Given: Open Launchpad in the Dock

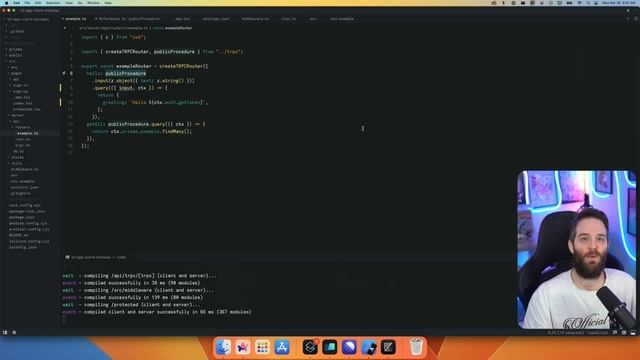Looking at the screenshot, I should tap(262, 347).
